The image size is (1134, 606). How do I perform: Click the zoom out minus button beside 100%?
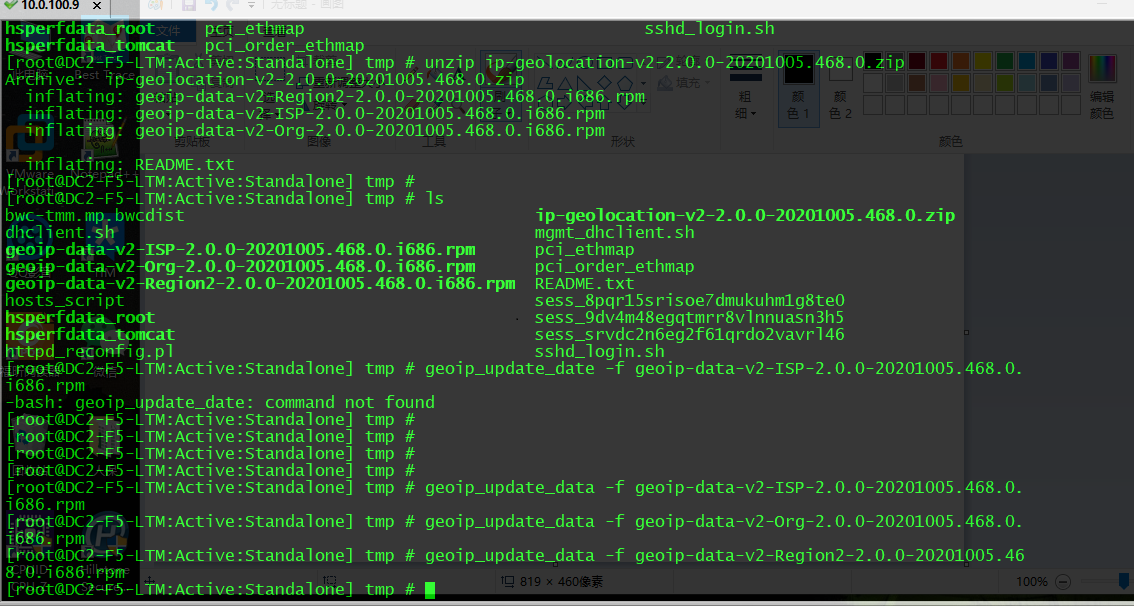(1062, 581)
